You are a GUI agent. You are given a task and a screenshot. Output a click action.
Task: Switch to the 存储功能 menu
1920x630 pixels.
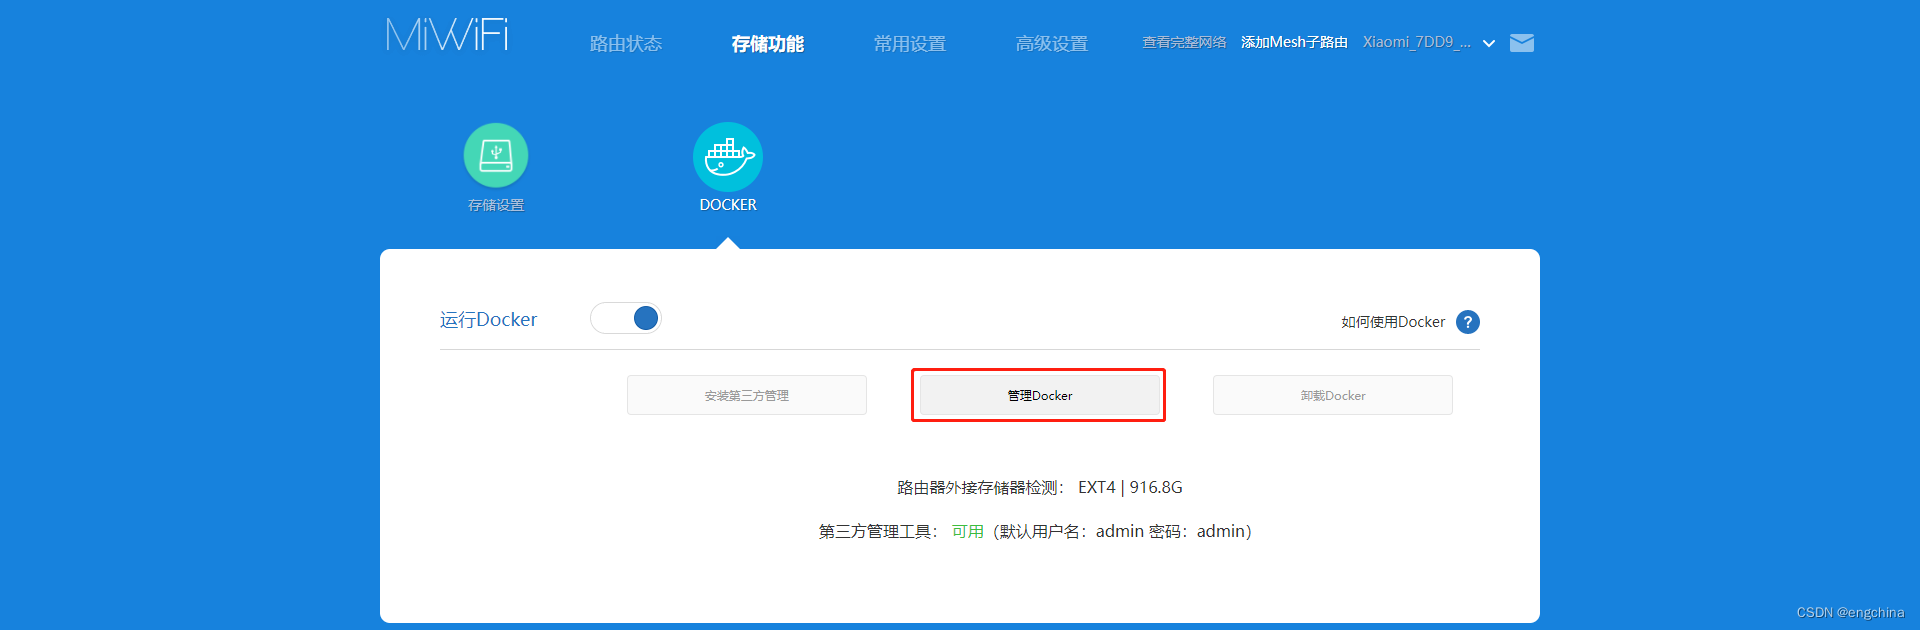[768, 44]
